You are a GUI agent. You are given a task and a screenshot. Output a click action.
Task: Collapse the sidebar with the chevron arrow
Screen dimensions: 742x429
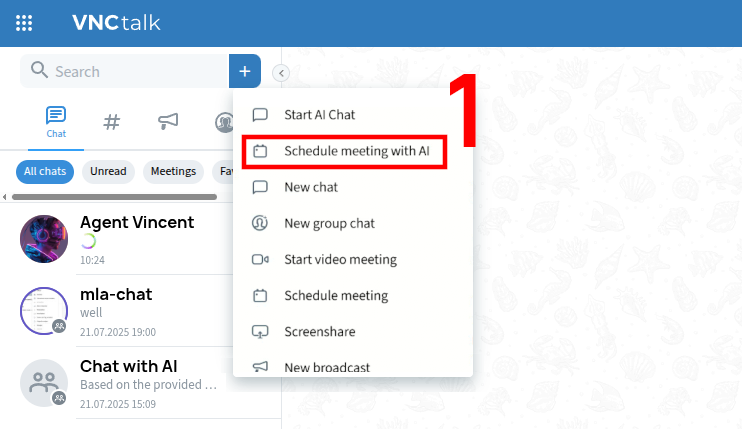tap(281, 72)
